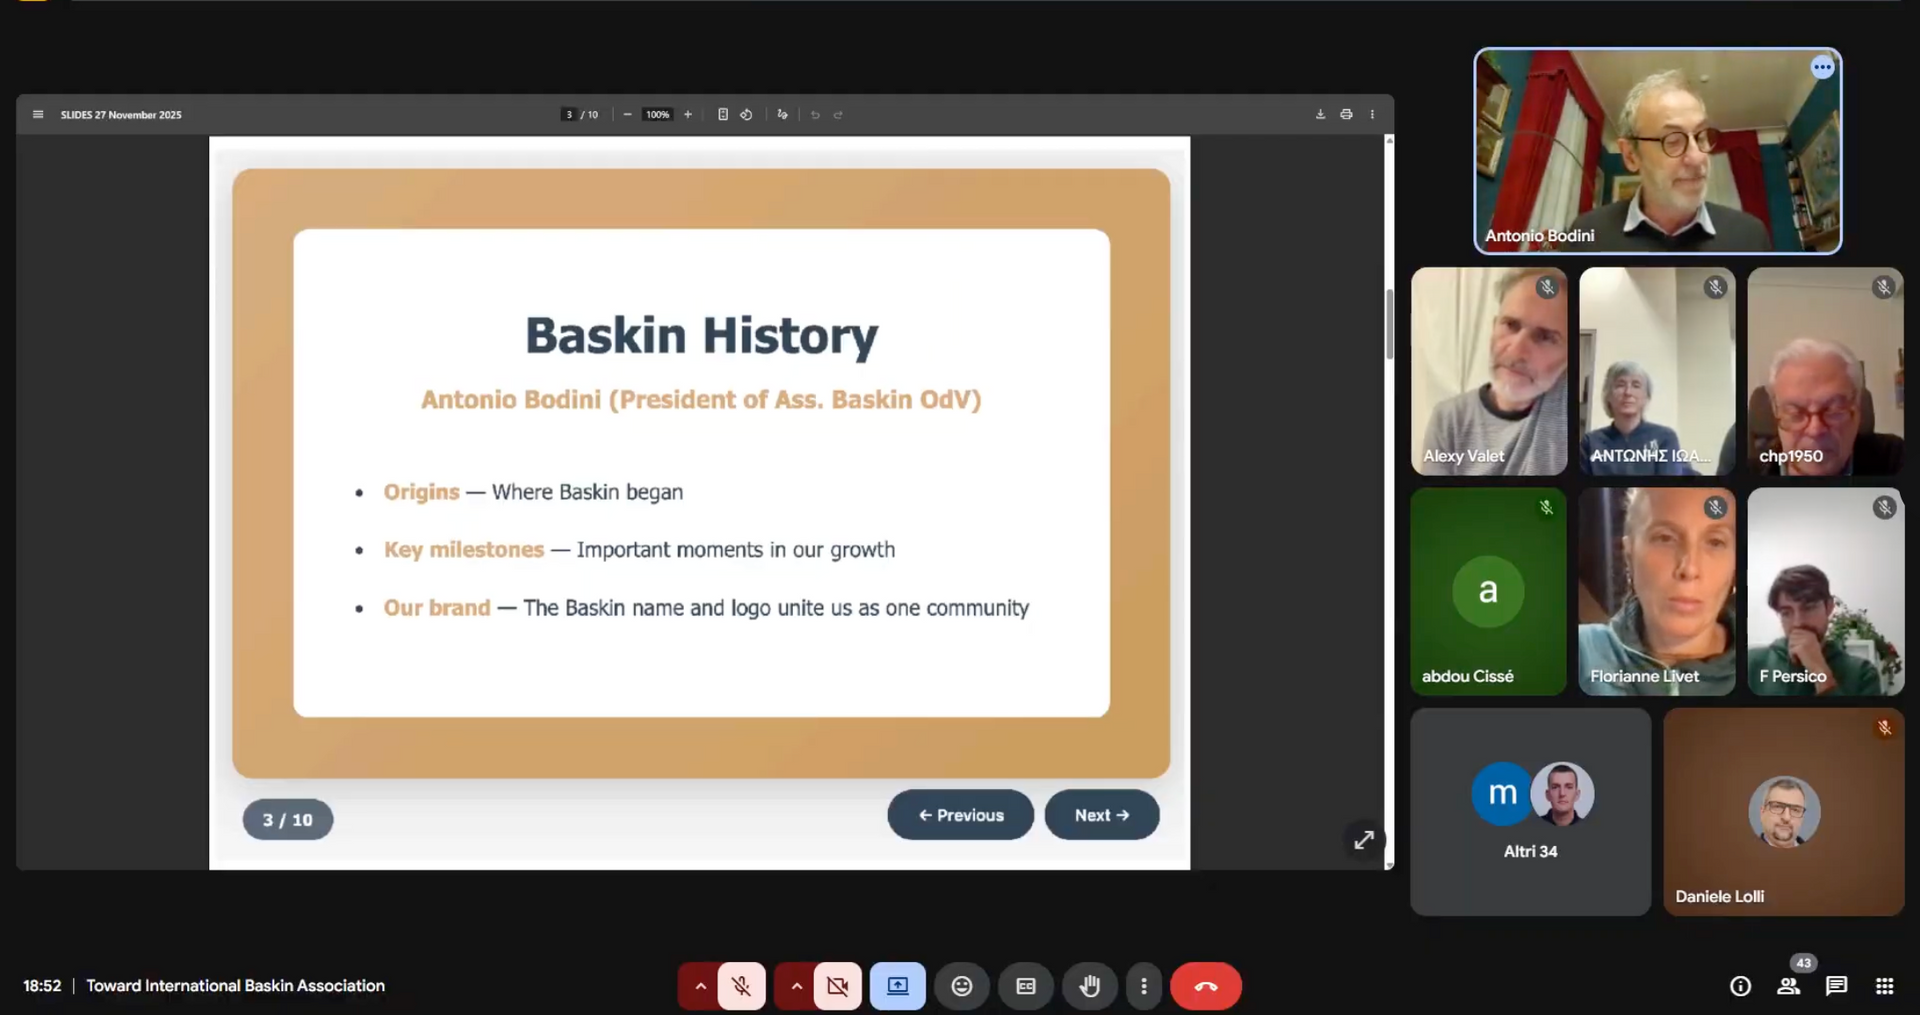Open PDF viewer more actions menu
The width and height of the screenshot is (1920, 1015).
click(x=1372, y=115)
